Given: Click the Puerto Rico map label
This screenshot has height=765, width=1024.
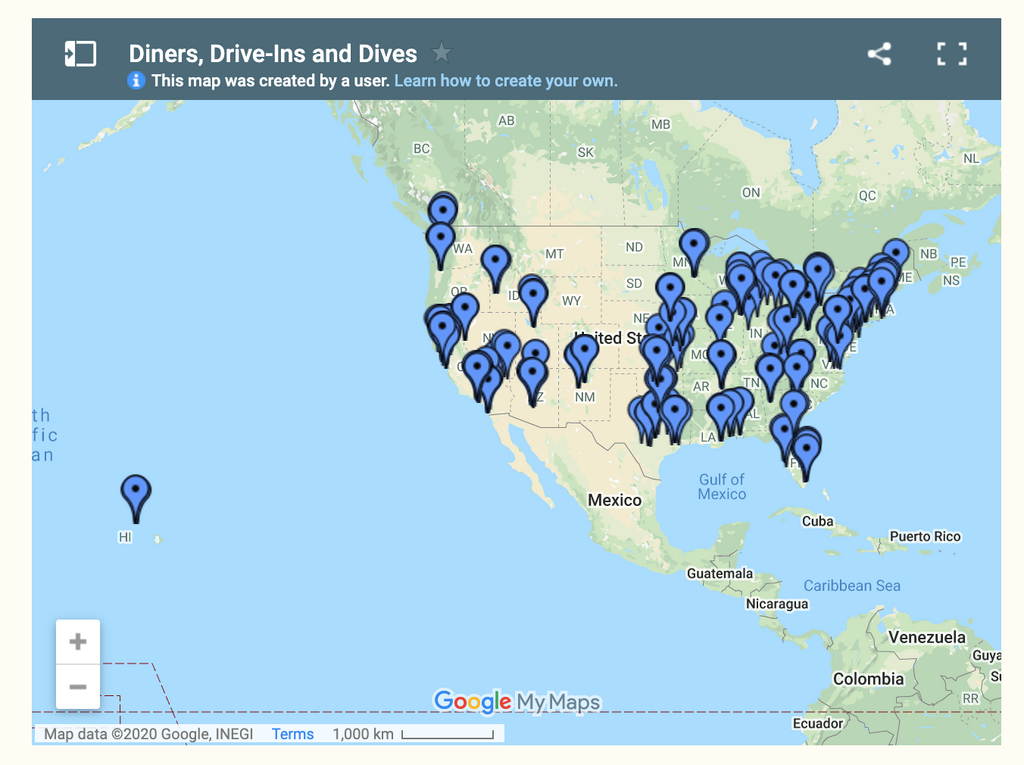Looking at the screenshot, I should pyautogui.click(x=925, y=536).
